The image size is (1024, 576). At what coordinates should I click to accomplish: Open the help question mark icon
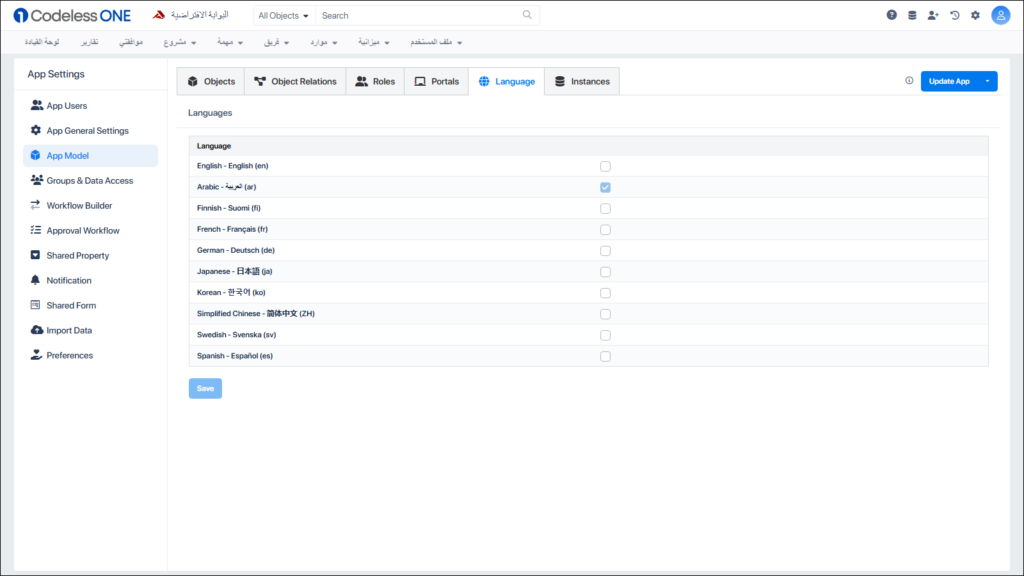click(891, 15)
